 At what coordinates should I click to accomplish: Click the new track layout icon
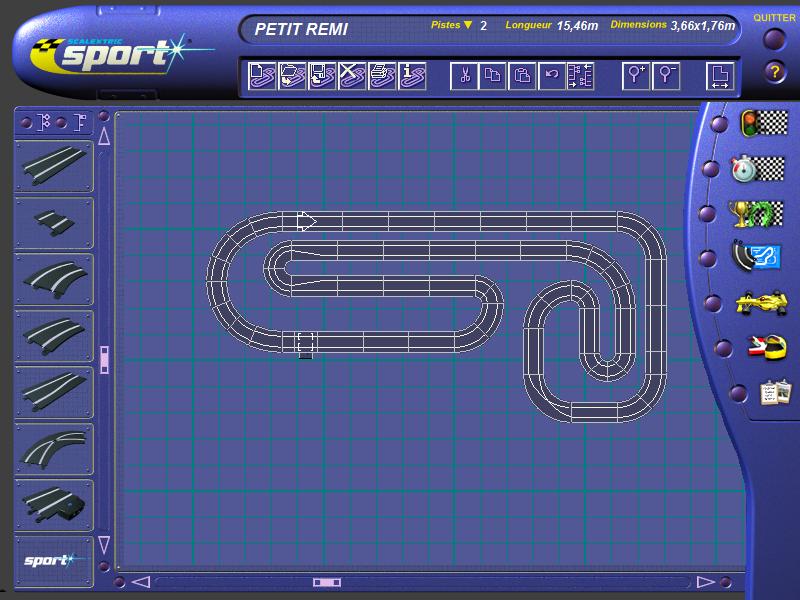coord(262,76)
